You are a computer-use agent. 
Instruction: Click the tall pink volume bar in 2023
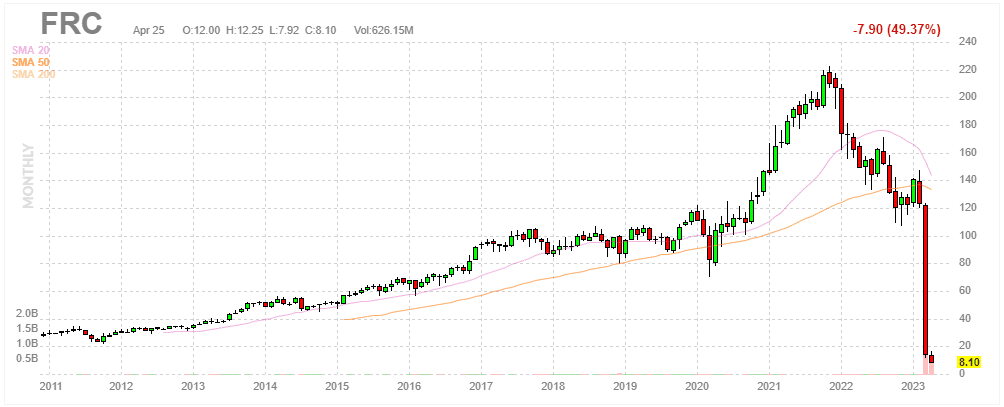[925, 365]
